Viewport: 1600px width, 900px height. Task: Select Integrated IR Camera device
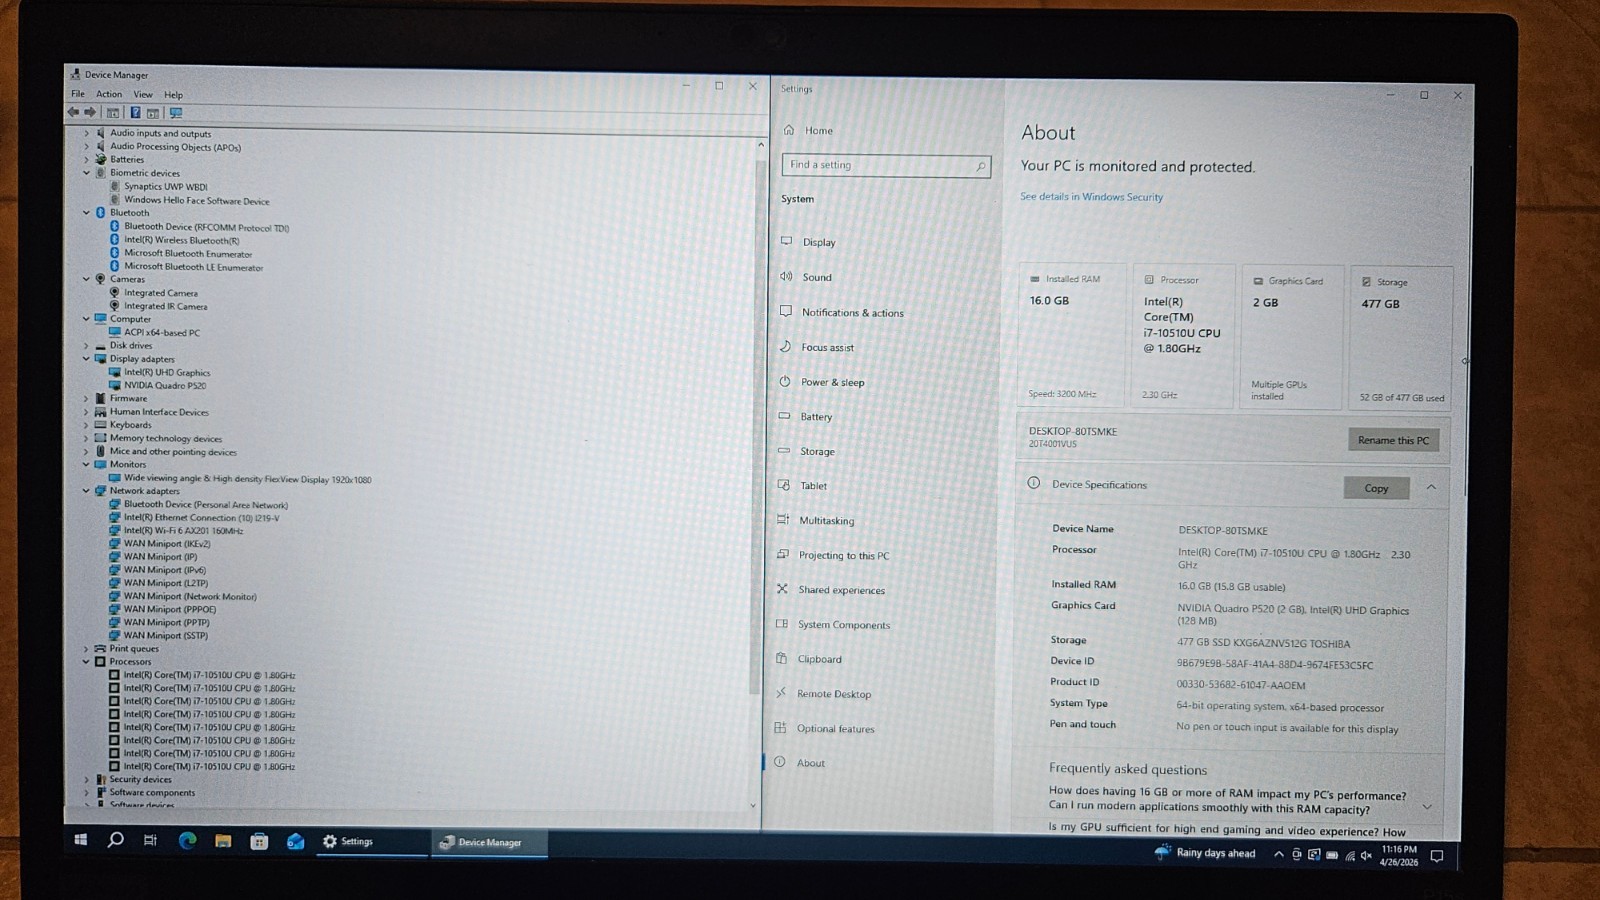tap(165, 306)
